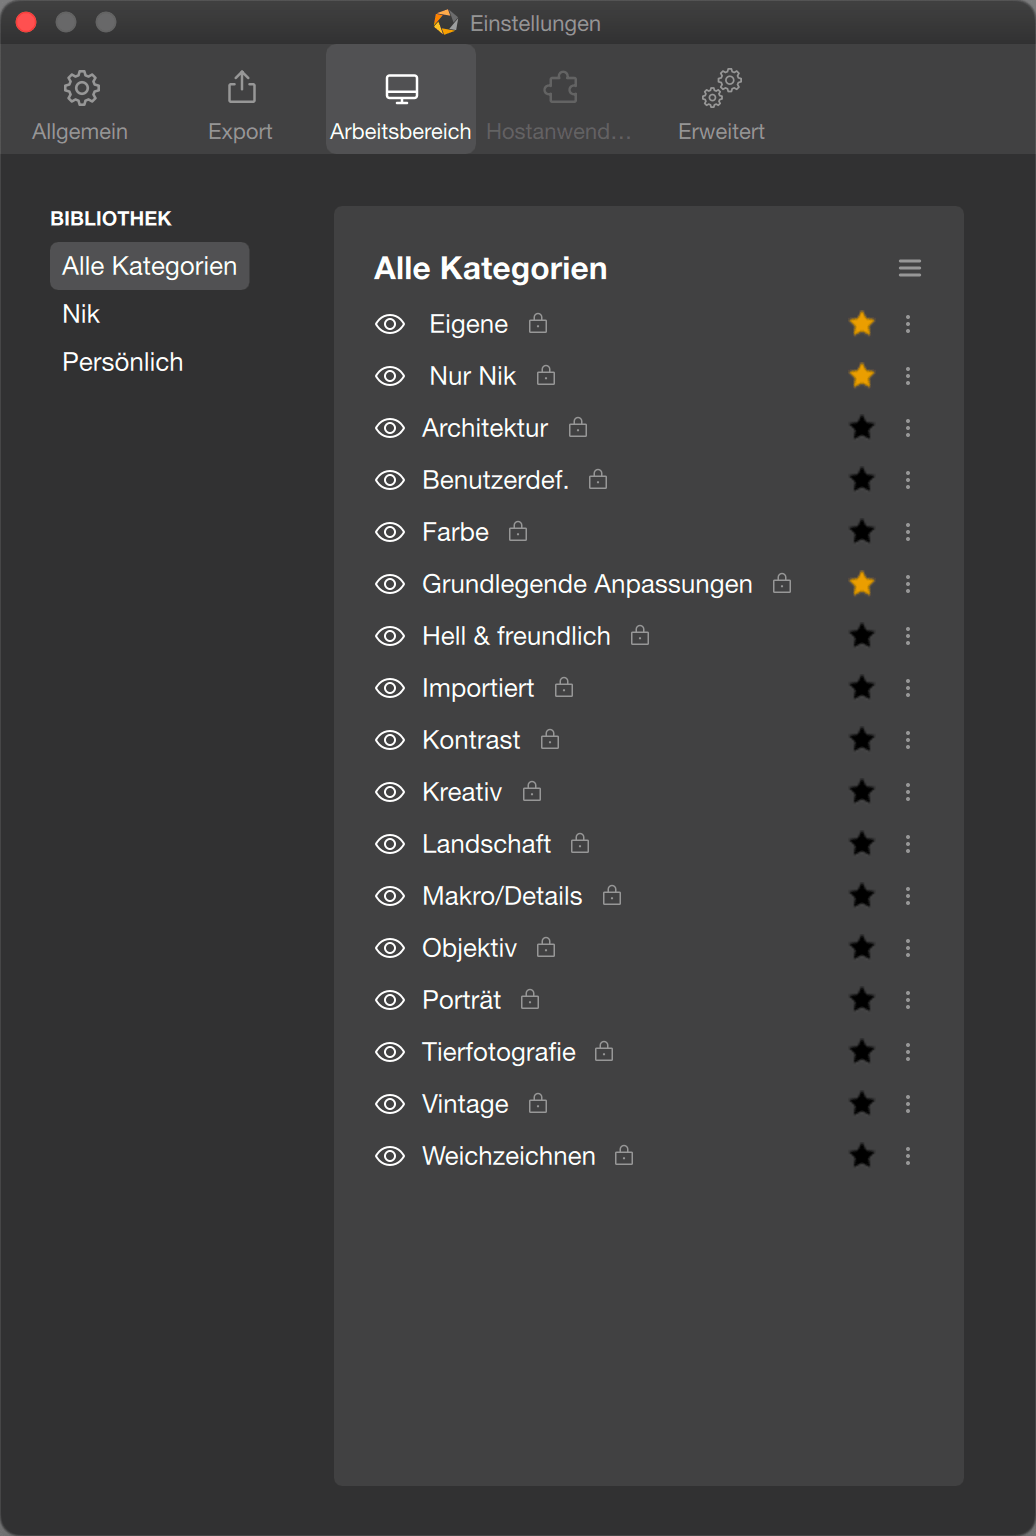Open the Erweitert settings tab
The width and height of the screenshot is (1036, 1536).
point(721,105)
